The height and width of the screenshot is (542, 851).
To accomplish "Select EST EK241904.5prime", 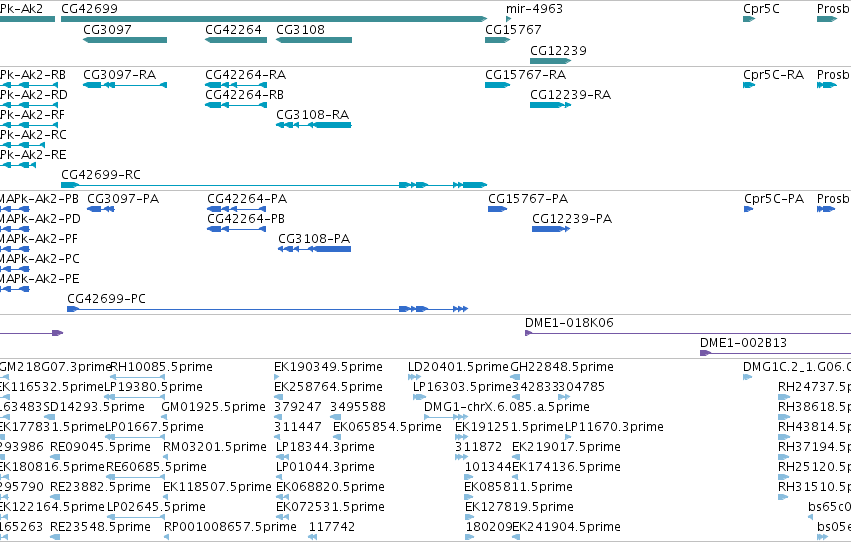I will [566, 527].
